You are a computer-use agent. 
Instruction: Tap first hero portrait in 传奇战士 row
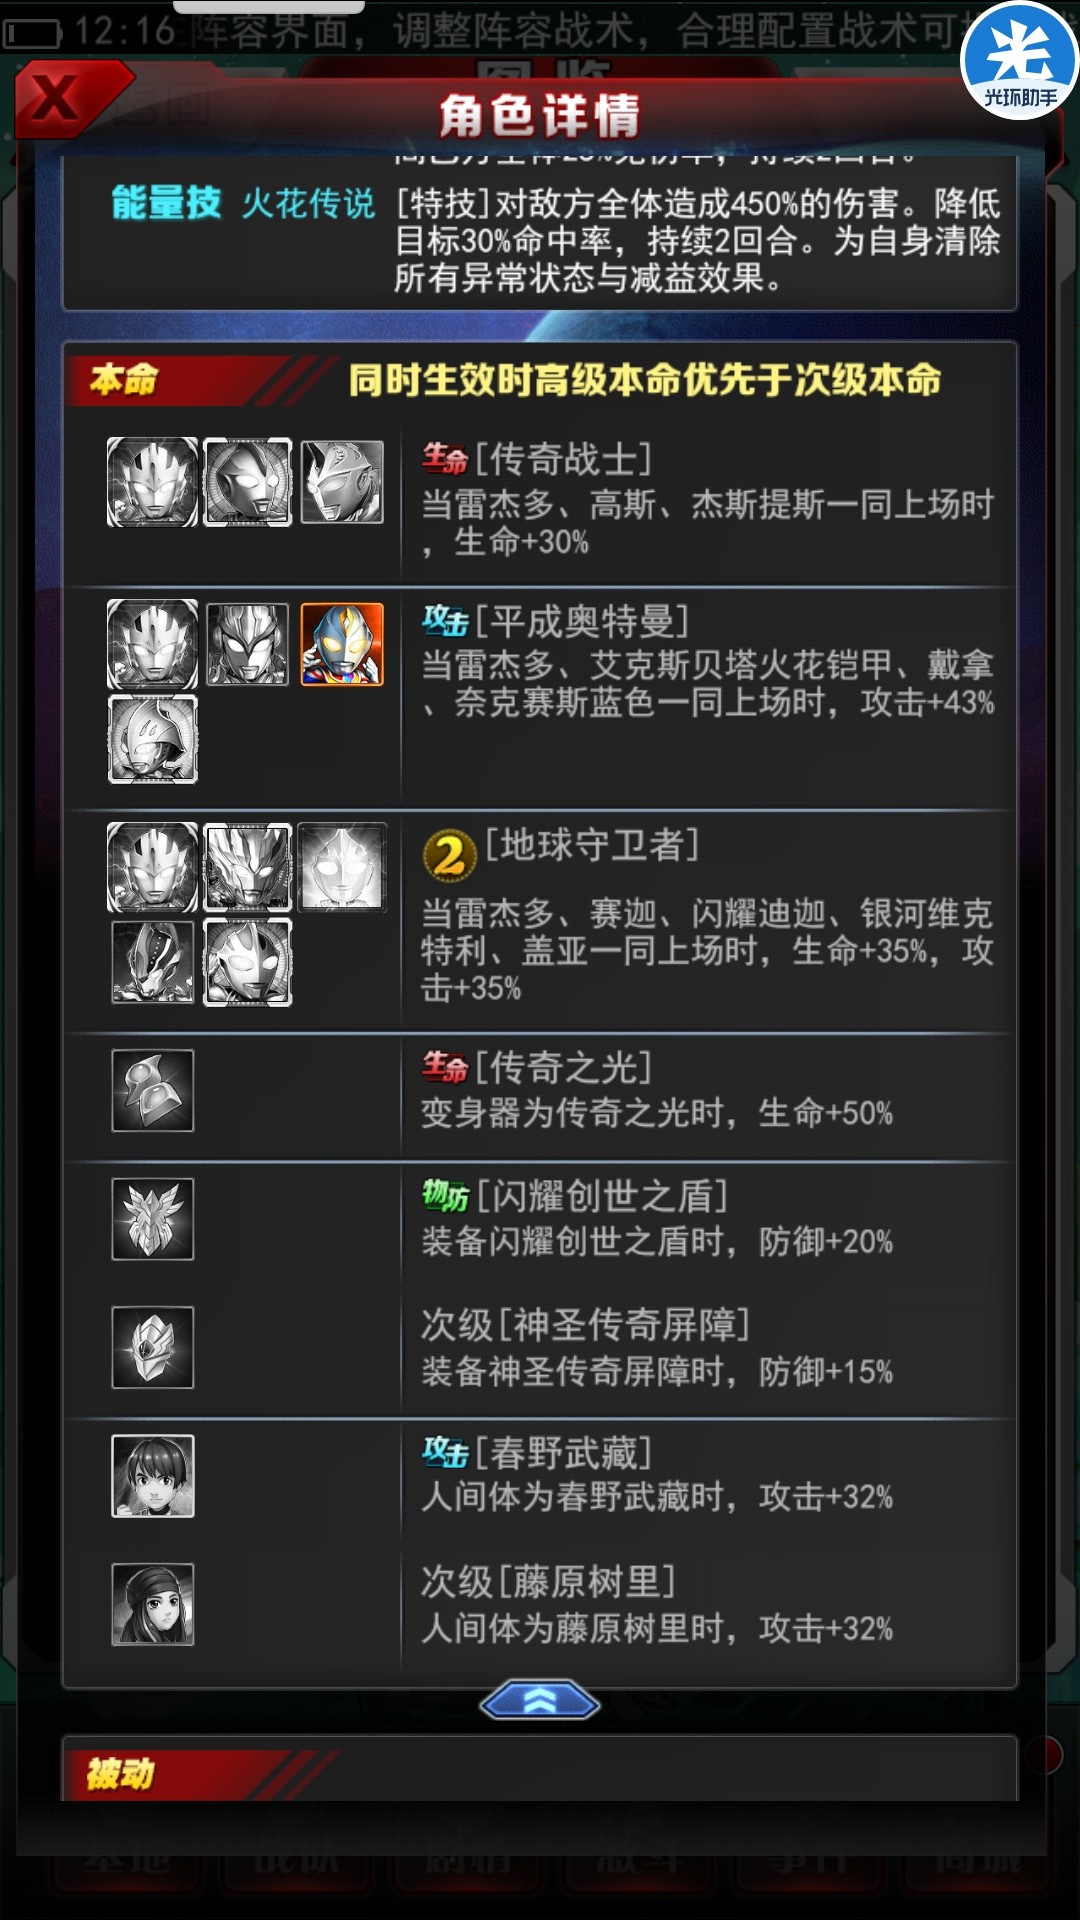click(152, 482)
